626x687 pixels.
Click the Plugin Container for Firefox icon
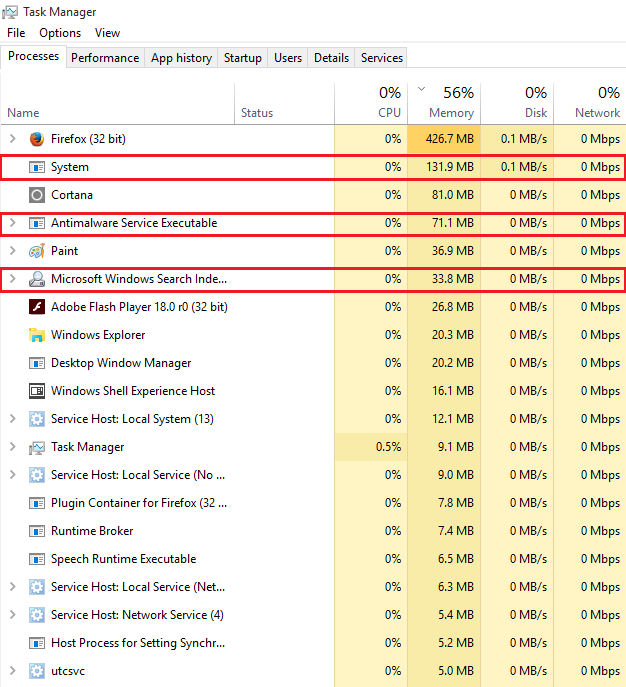(37, 503)
